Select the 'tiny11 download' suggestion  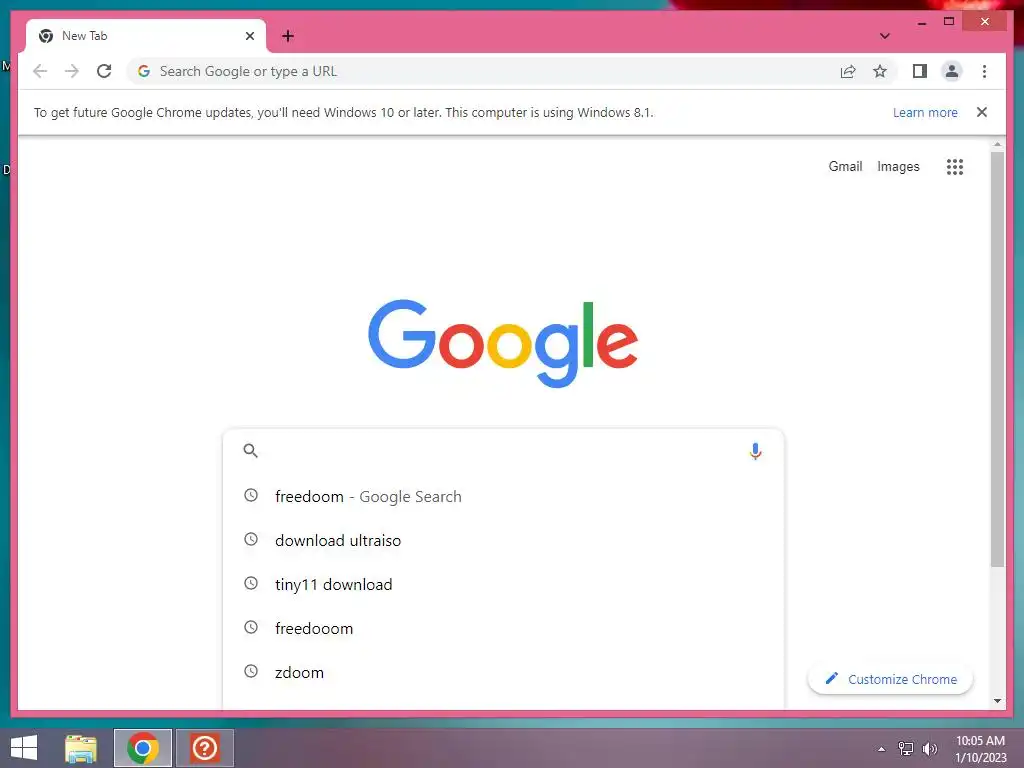click(503, 584)
